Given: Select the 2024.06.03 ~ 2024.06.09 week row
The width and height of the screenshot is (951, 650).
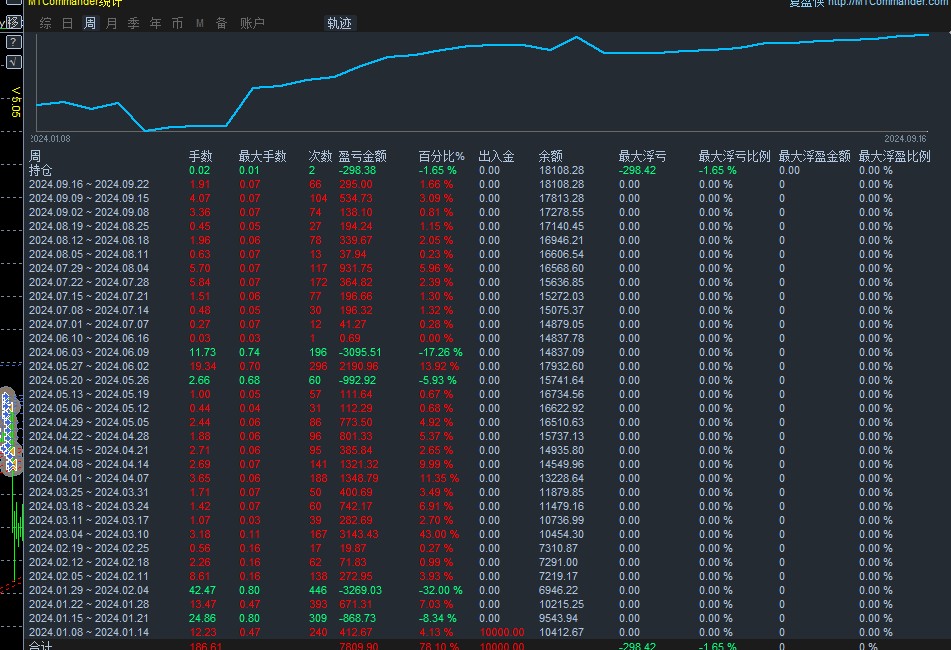Looking at the screenshot, I should pos(89,352).
